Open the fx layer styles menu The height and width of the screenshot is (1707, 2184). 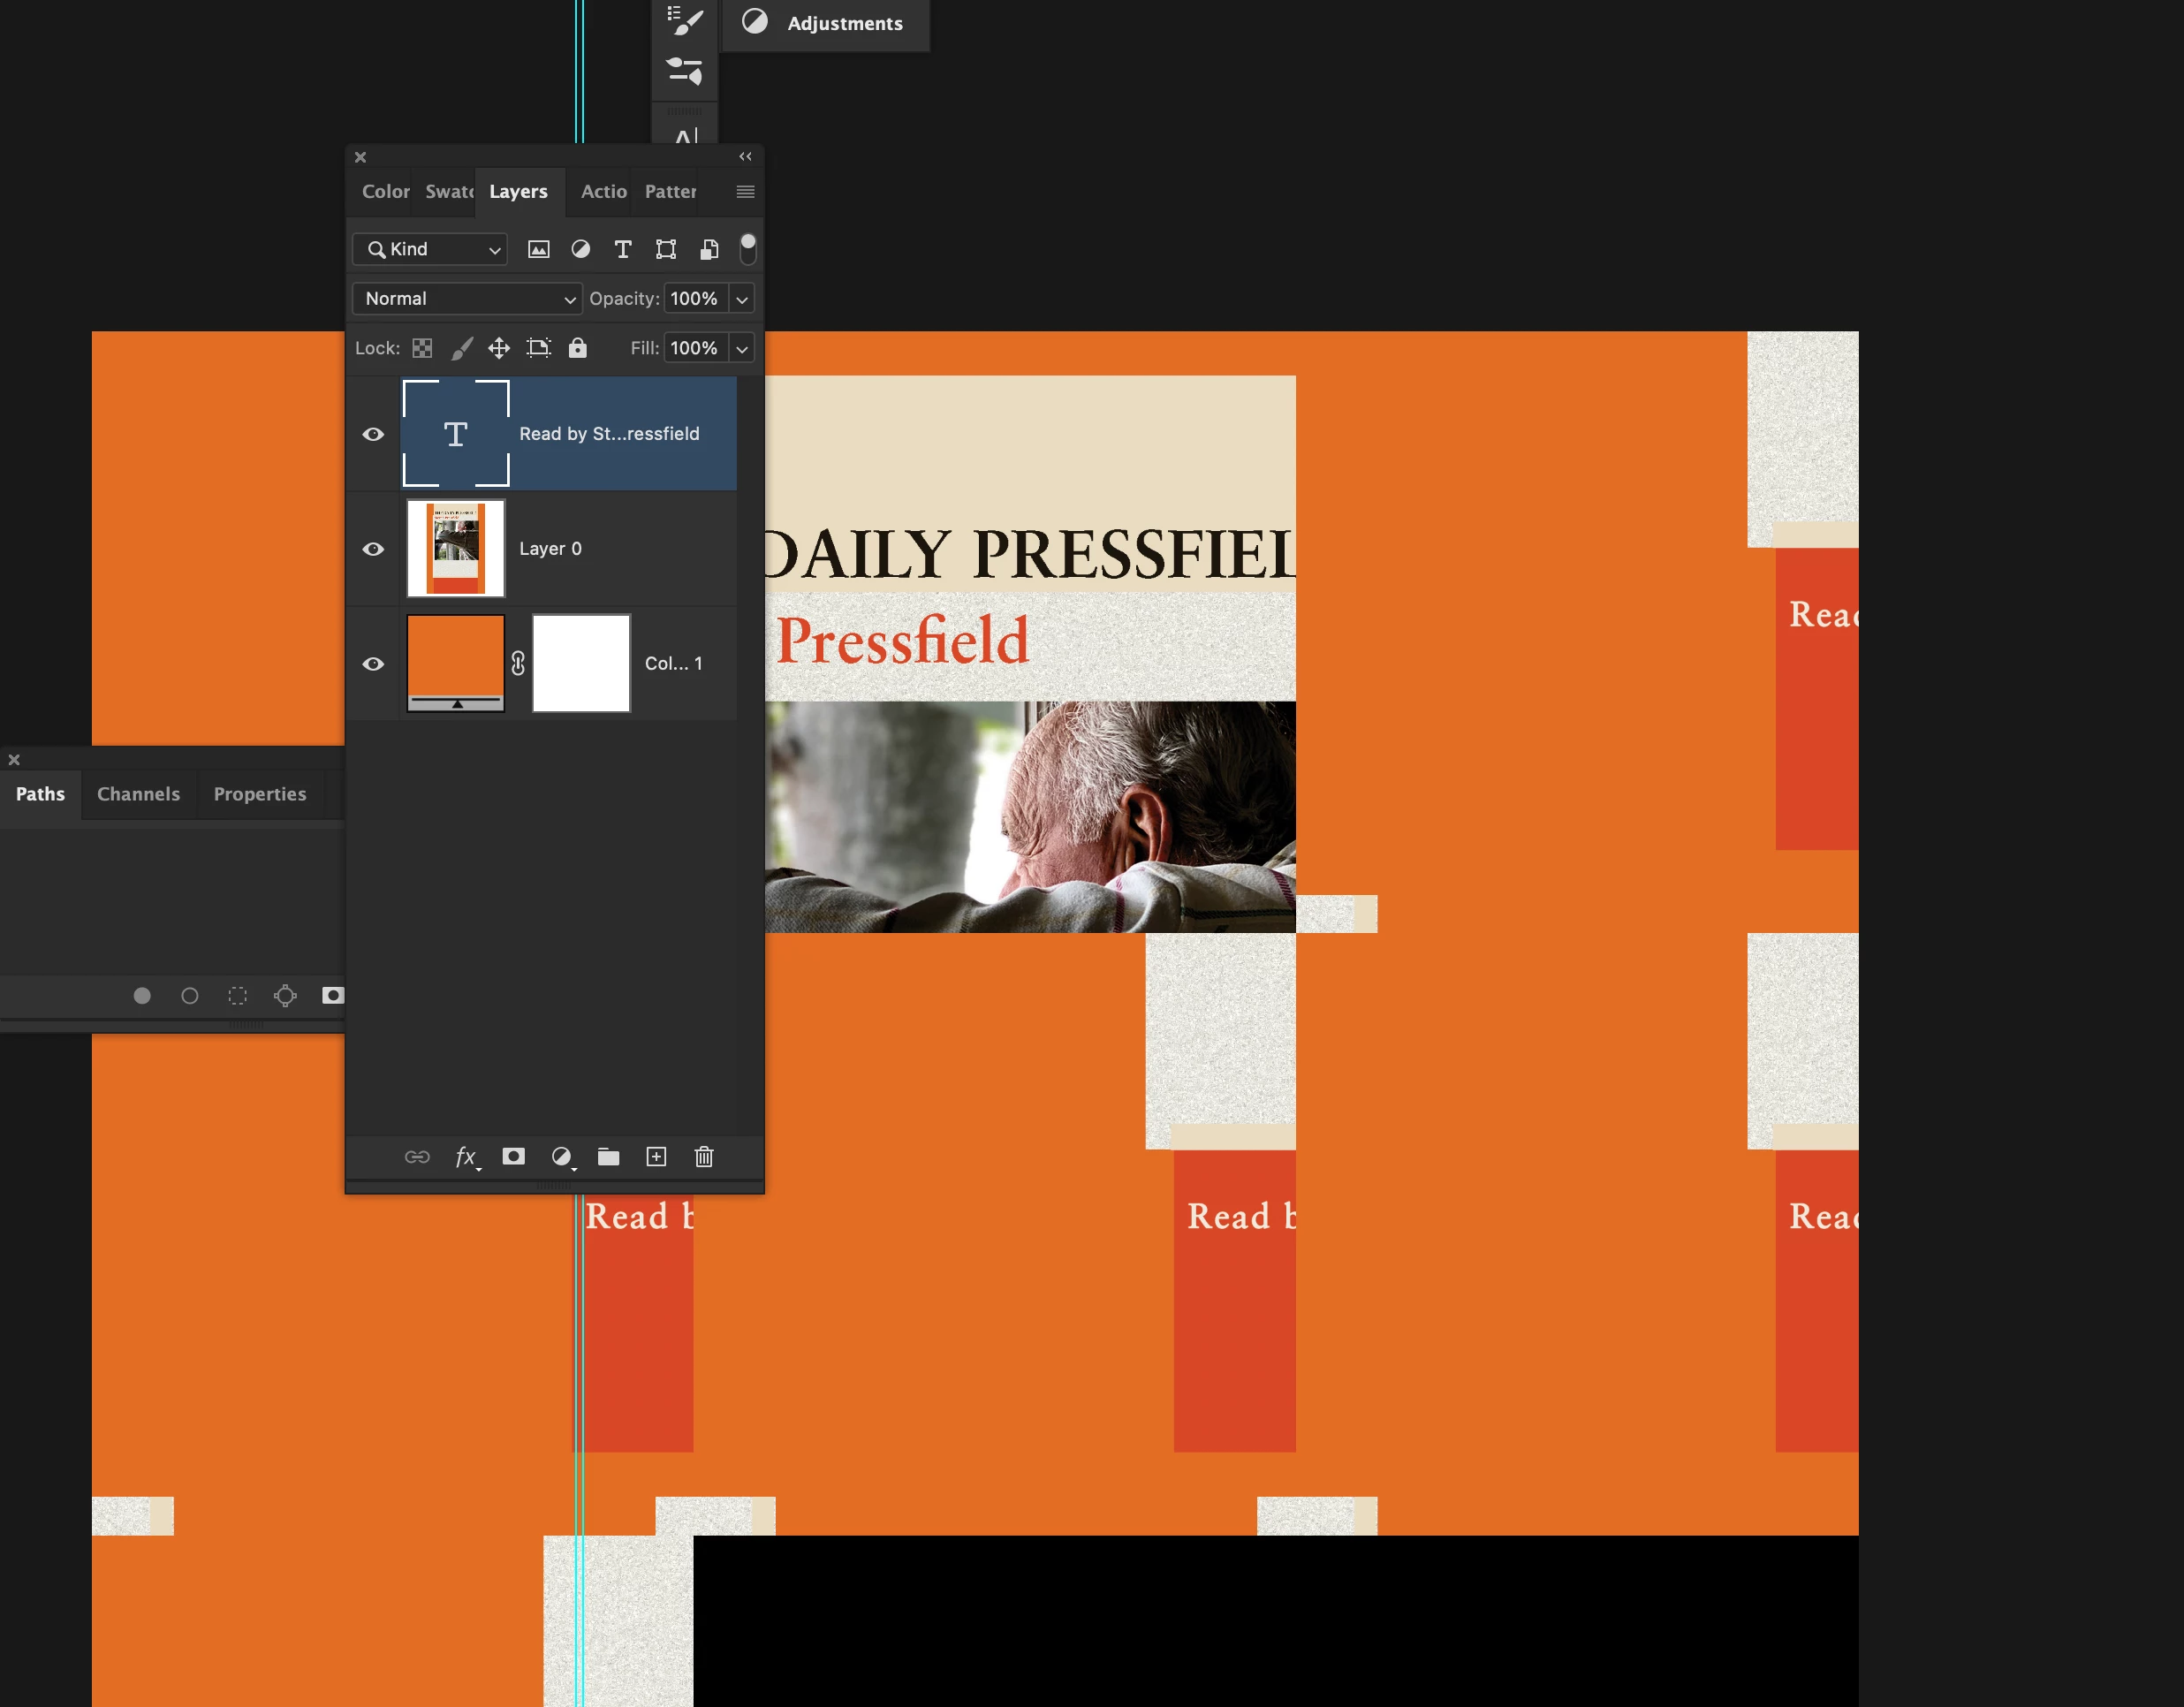466,1157
